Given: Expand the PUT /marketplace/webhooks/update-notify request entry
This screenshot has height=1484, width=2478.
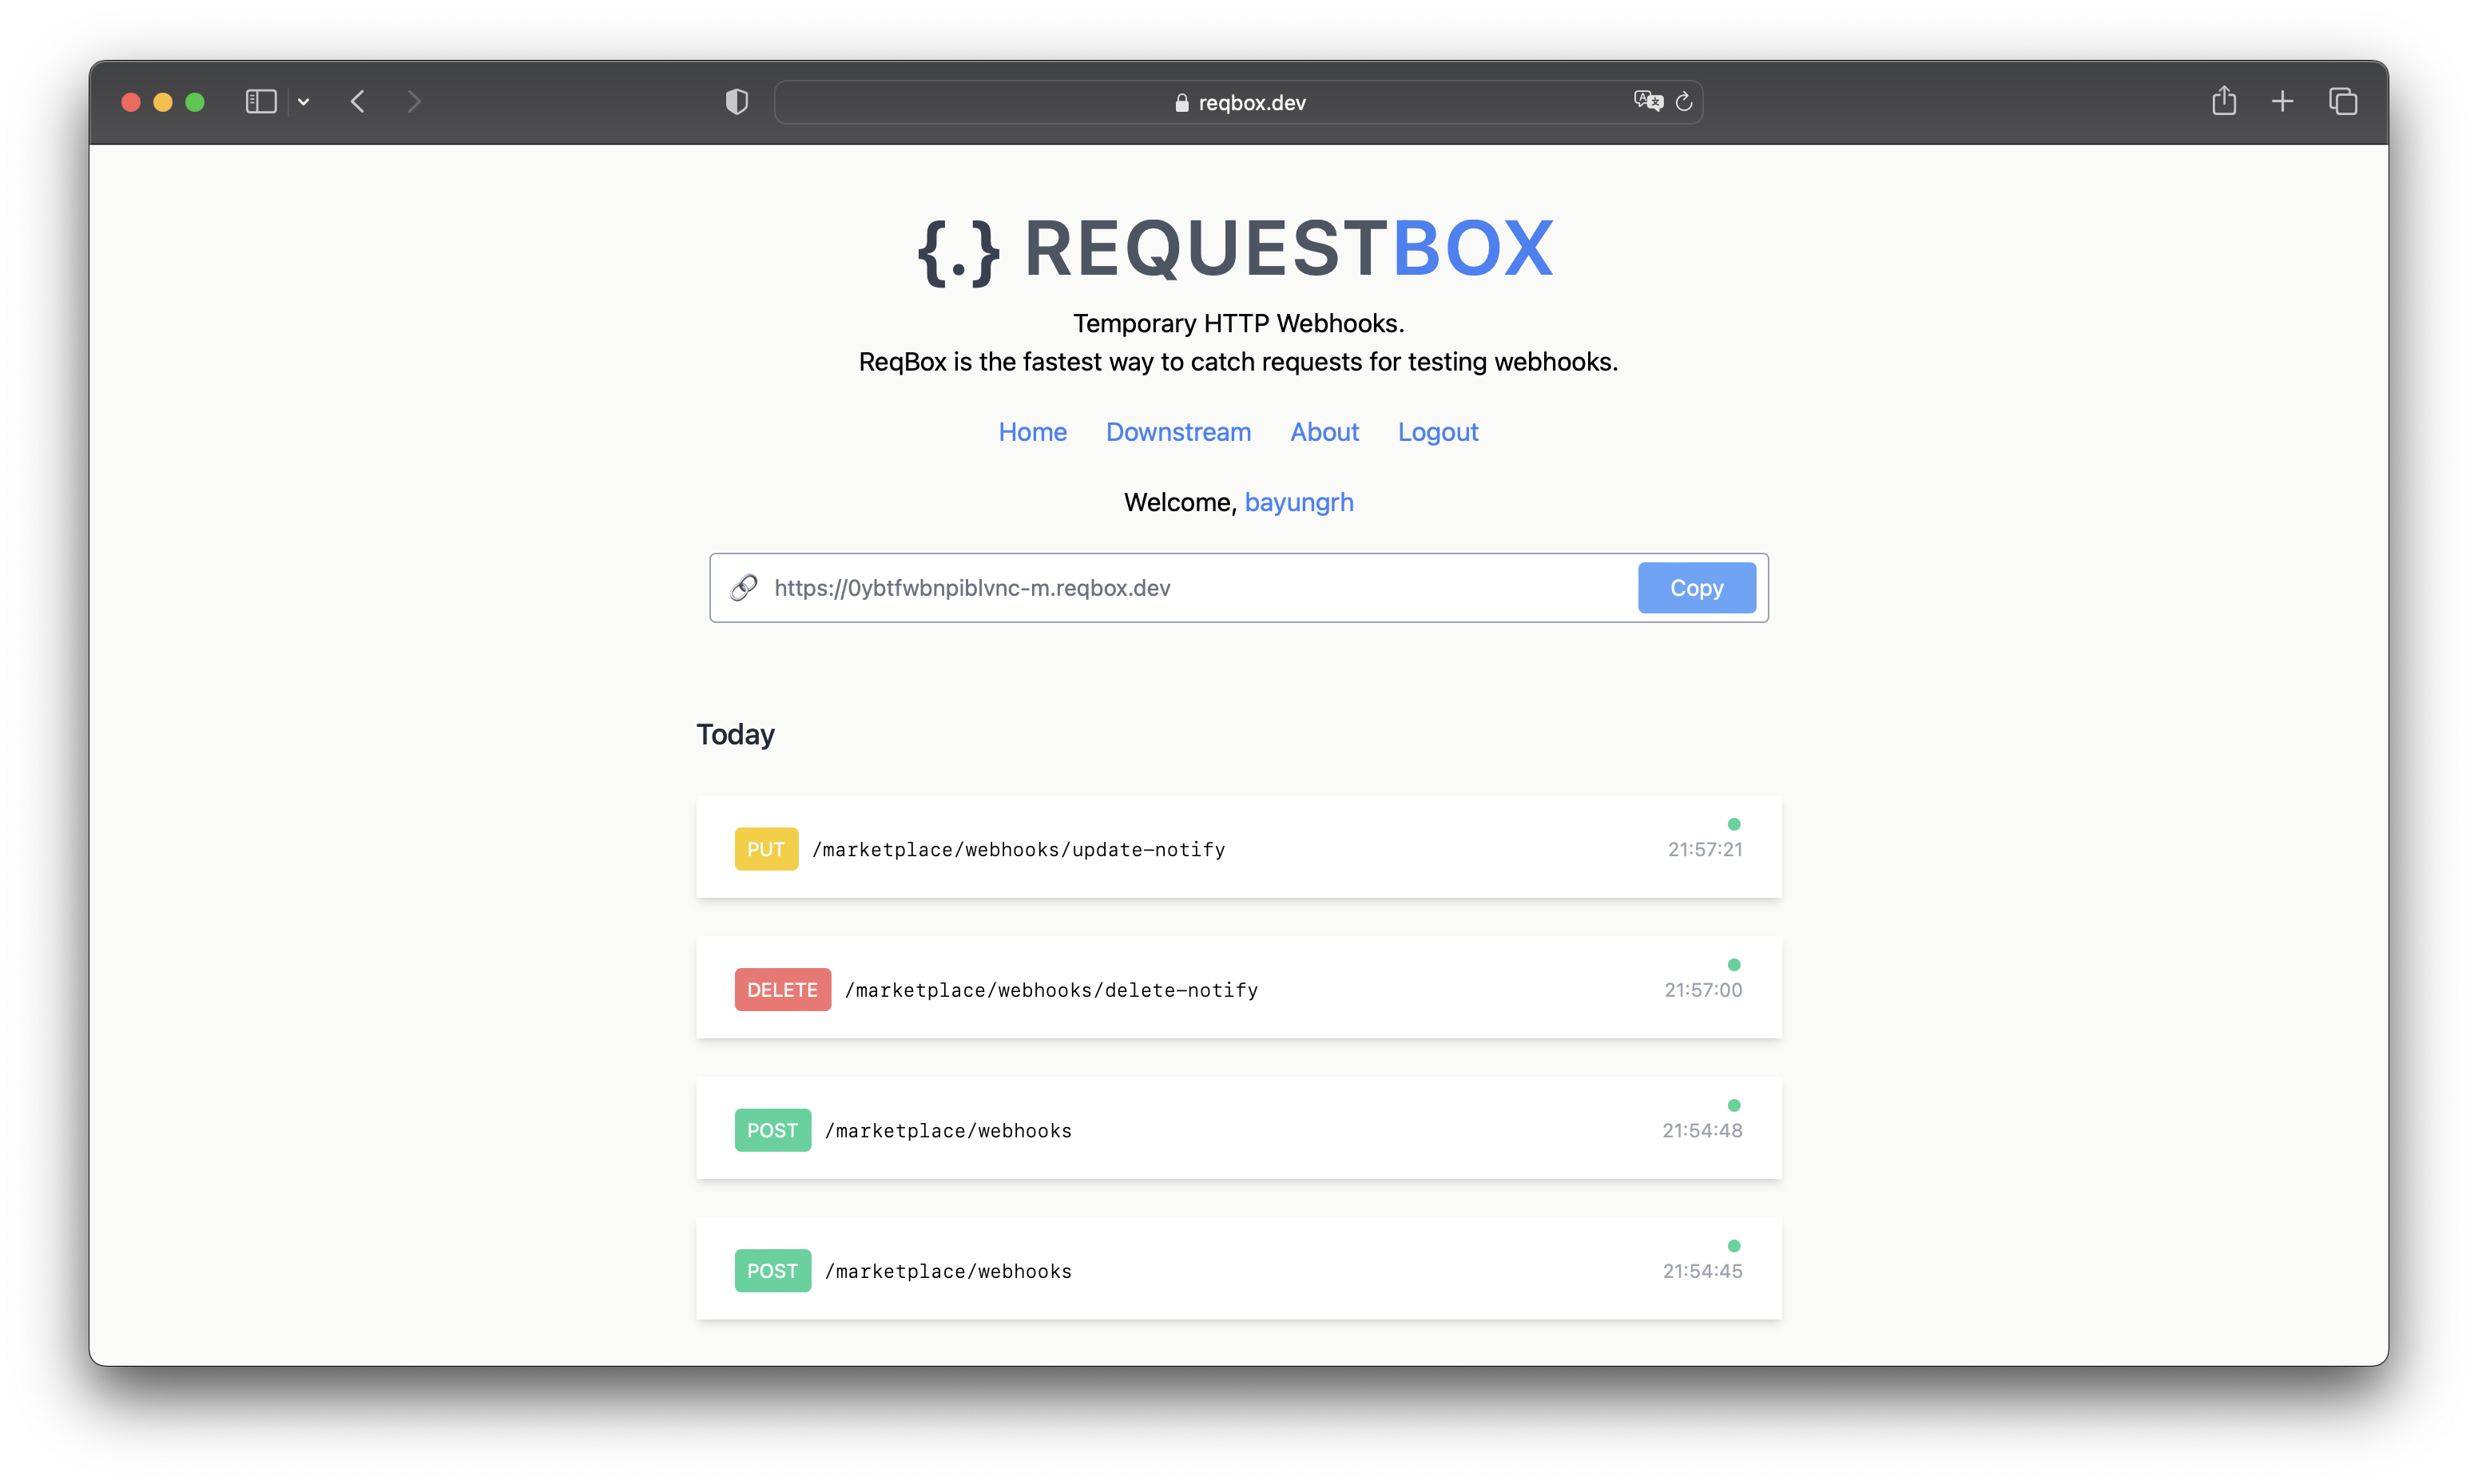Looking at the screenshot, I should [x=1238, y=848].
